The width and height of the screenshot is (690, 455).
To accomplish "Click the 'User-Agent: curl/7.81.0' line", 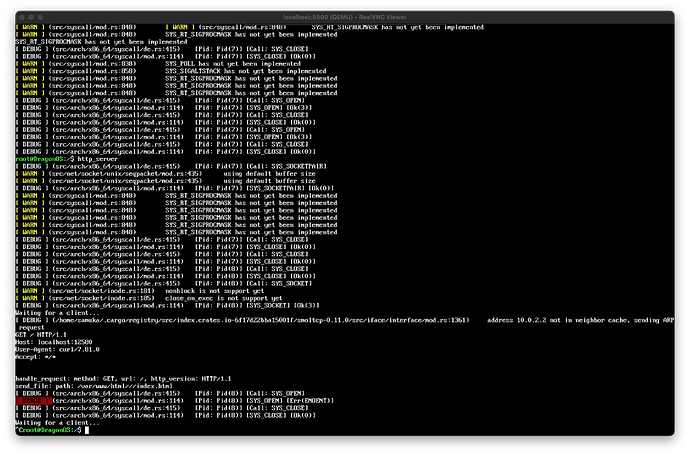I will pyautogui.click(x=56, y=350).
